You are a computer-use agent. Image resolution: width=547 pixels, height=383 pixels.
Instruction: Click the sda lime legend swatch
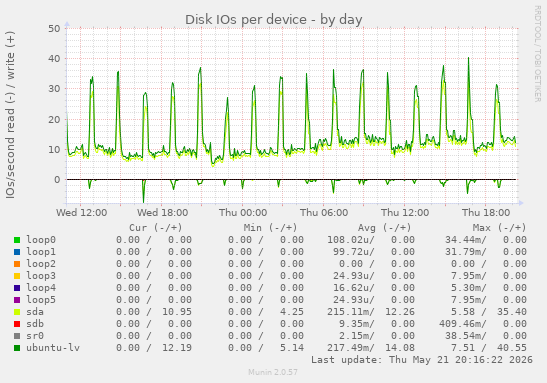click(17, 312)
